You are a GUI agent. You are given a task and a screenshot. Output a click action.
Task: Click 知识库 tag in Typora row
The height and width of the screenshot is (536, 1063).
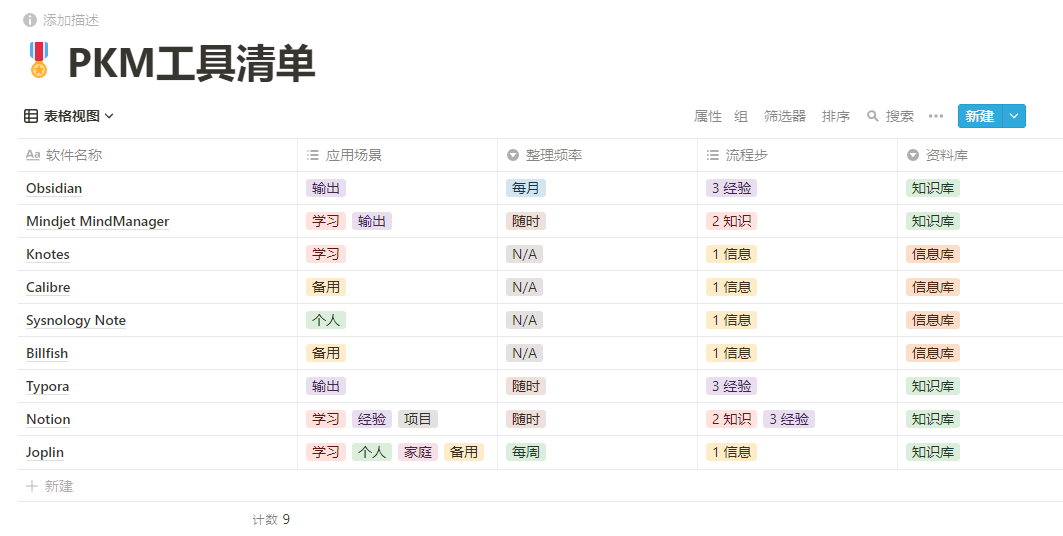(x=933, y=386)
